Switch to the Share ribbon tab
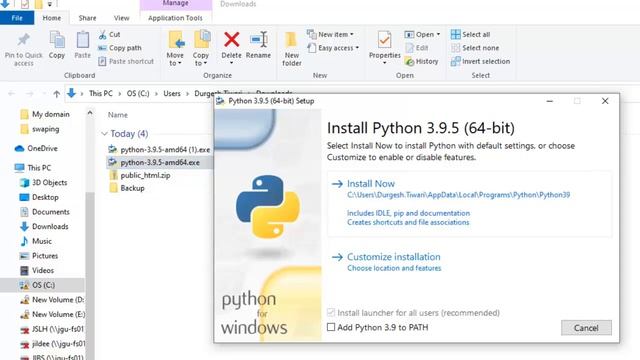Screen dimensions: 640x360 tap(87, 18)
